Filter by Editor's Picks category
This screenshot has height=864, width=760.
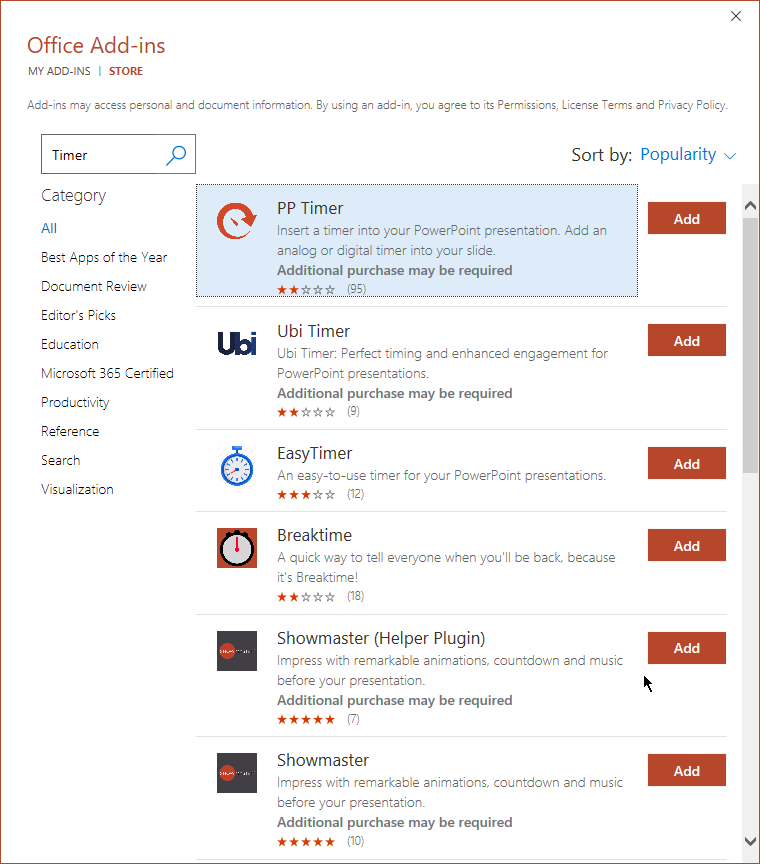78,315
